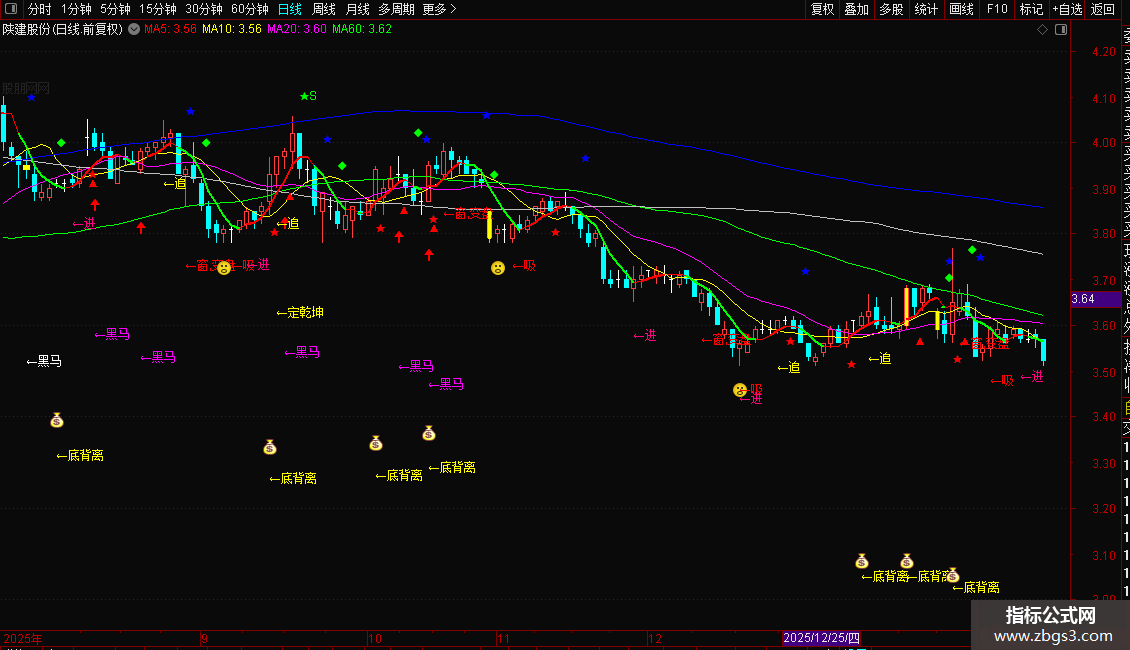Click the green ★S marker
The width and height of the screenshot is (1130, 650).
(308, 96)
